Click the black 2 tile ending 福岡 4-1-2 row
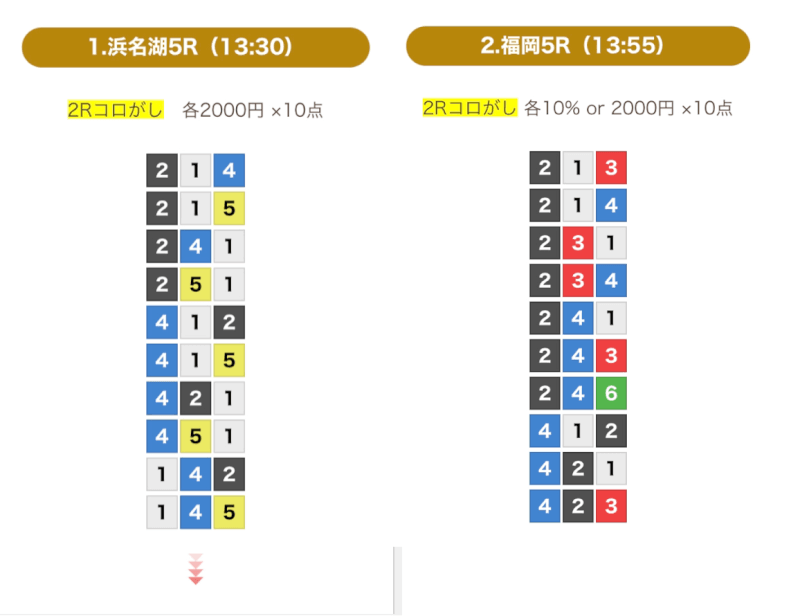 coord(611,431)
